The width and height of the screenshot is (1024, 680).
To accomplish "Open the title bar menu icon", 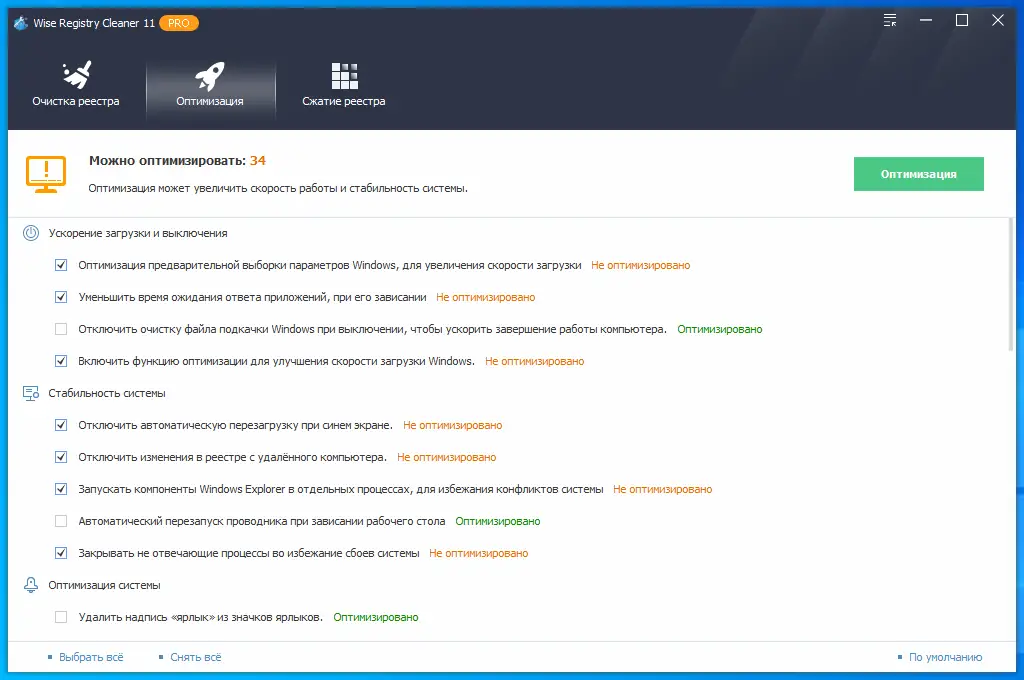I will [890, 20].
